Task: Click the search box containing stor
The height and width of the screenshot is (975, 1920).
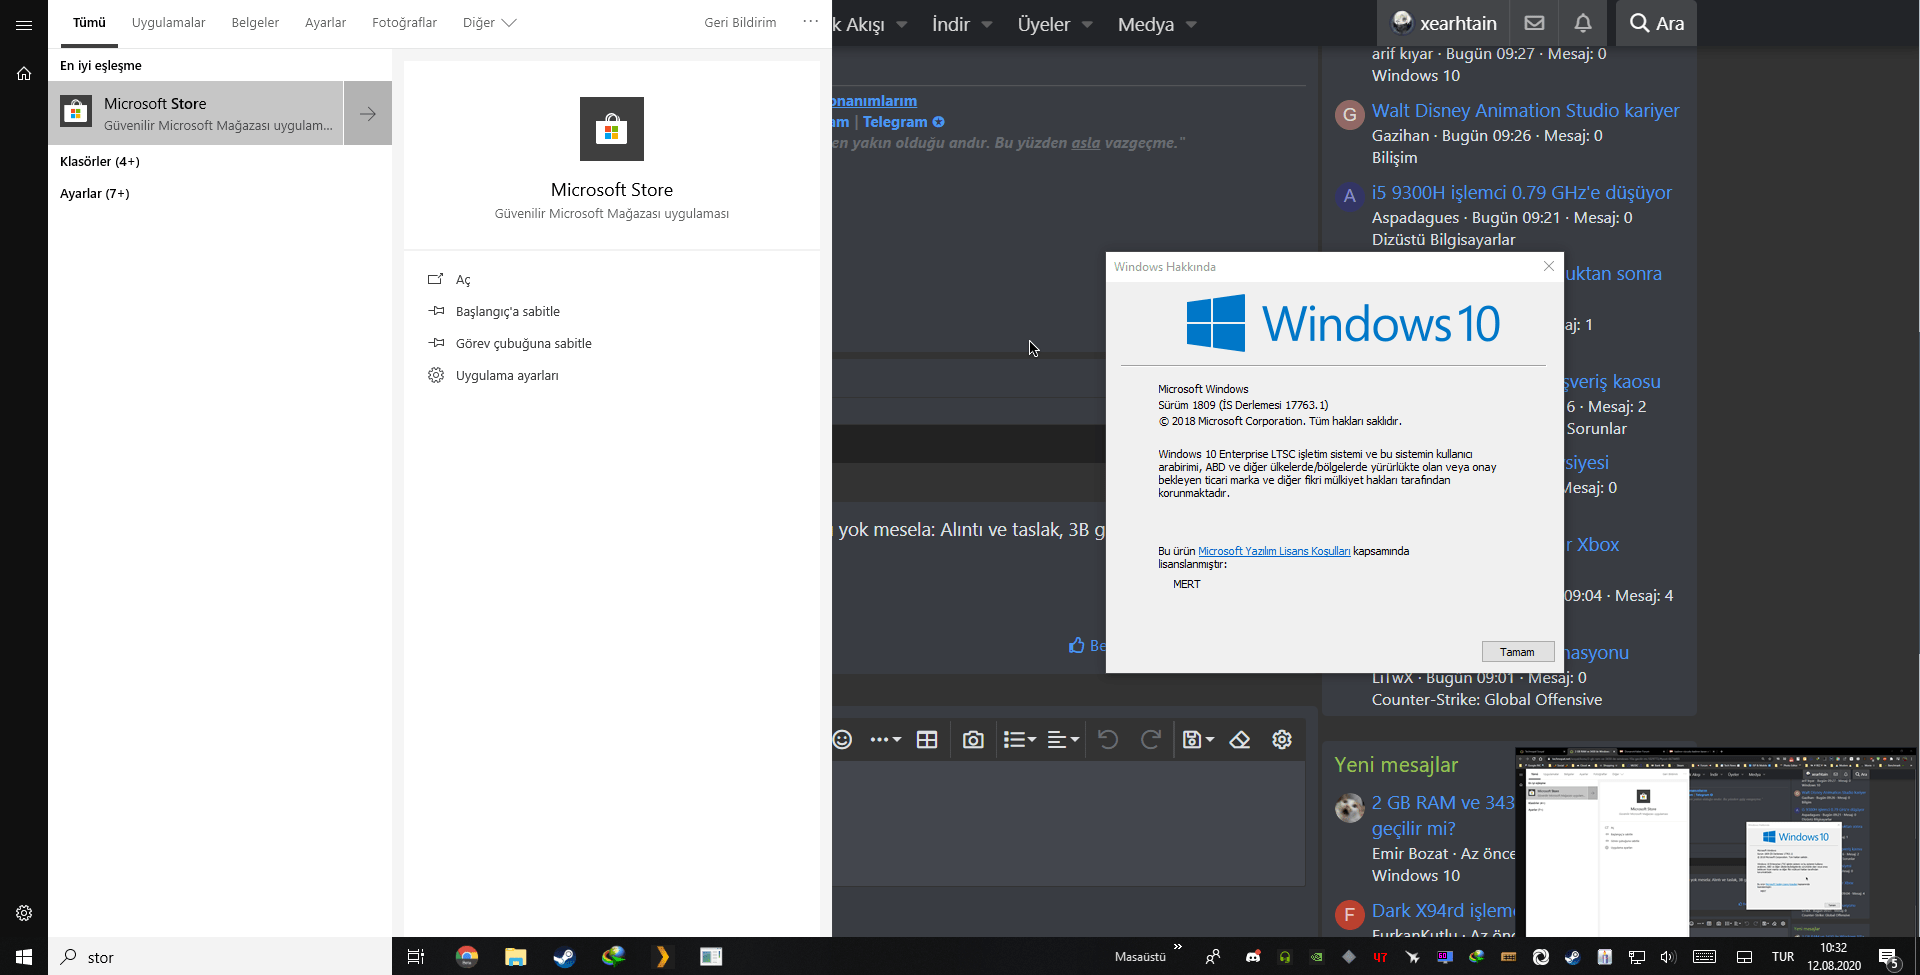Action: (x=220, y=957)
